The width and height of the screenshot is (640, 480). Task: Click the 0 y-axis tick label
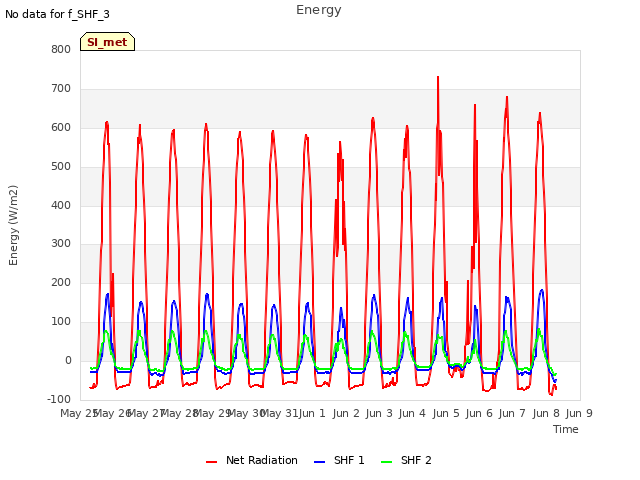point(68,361)
